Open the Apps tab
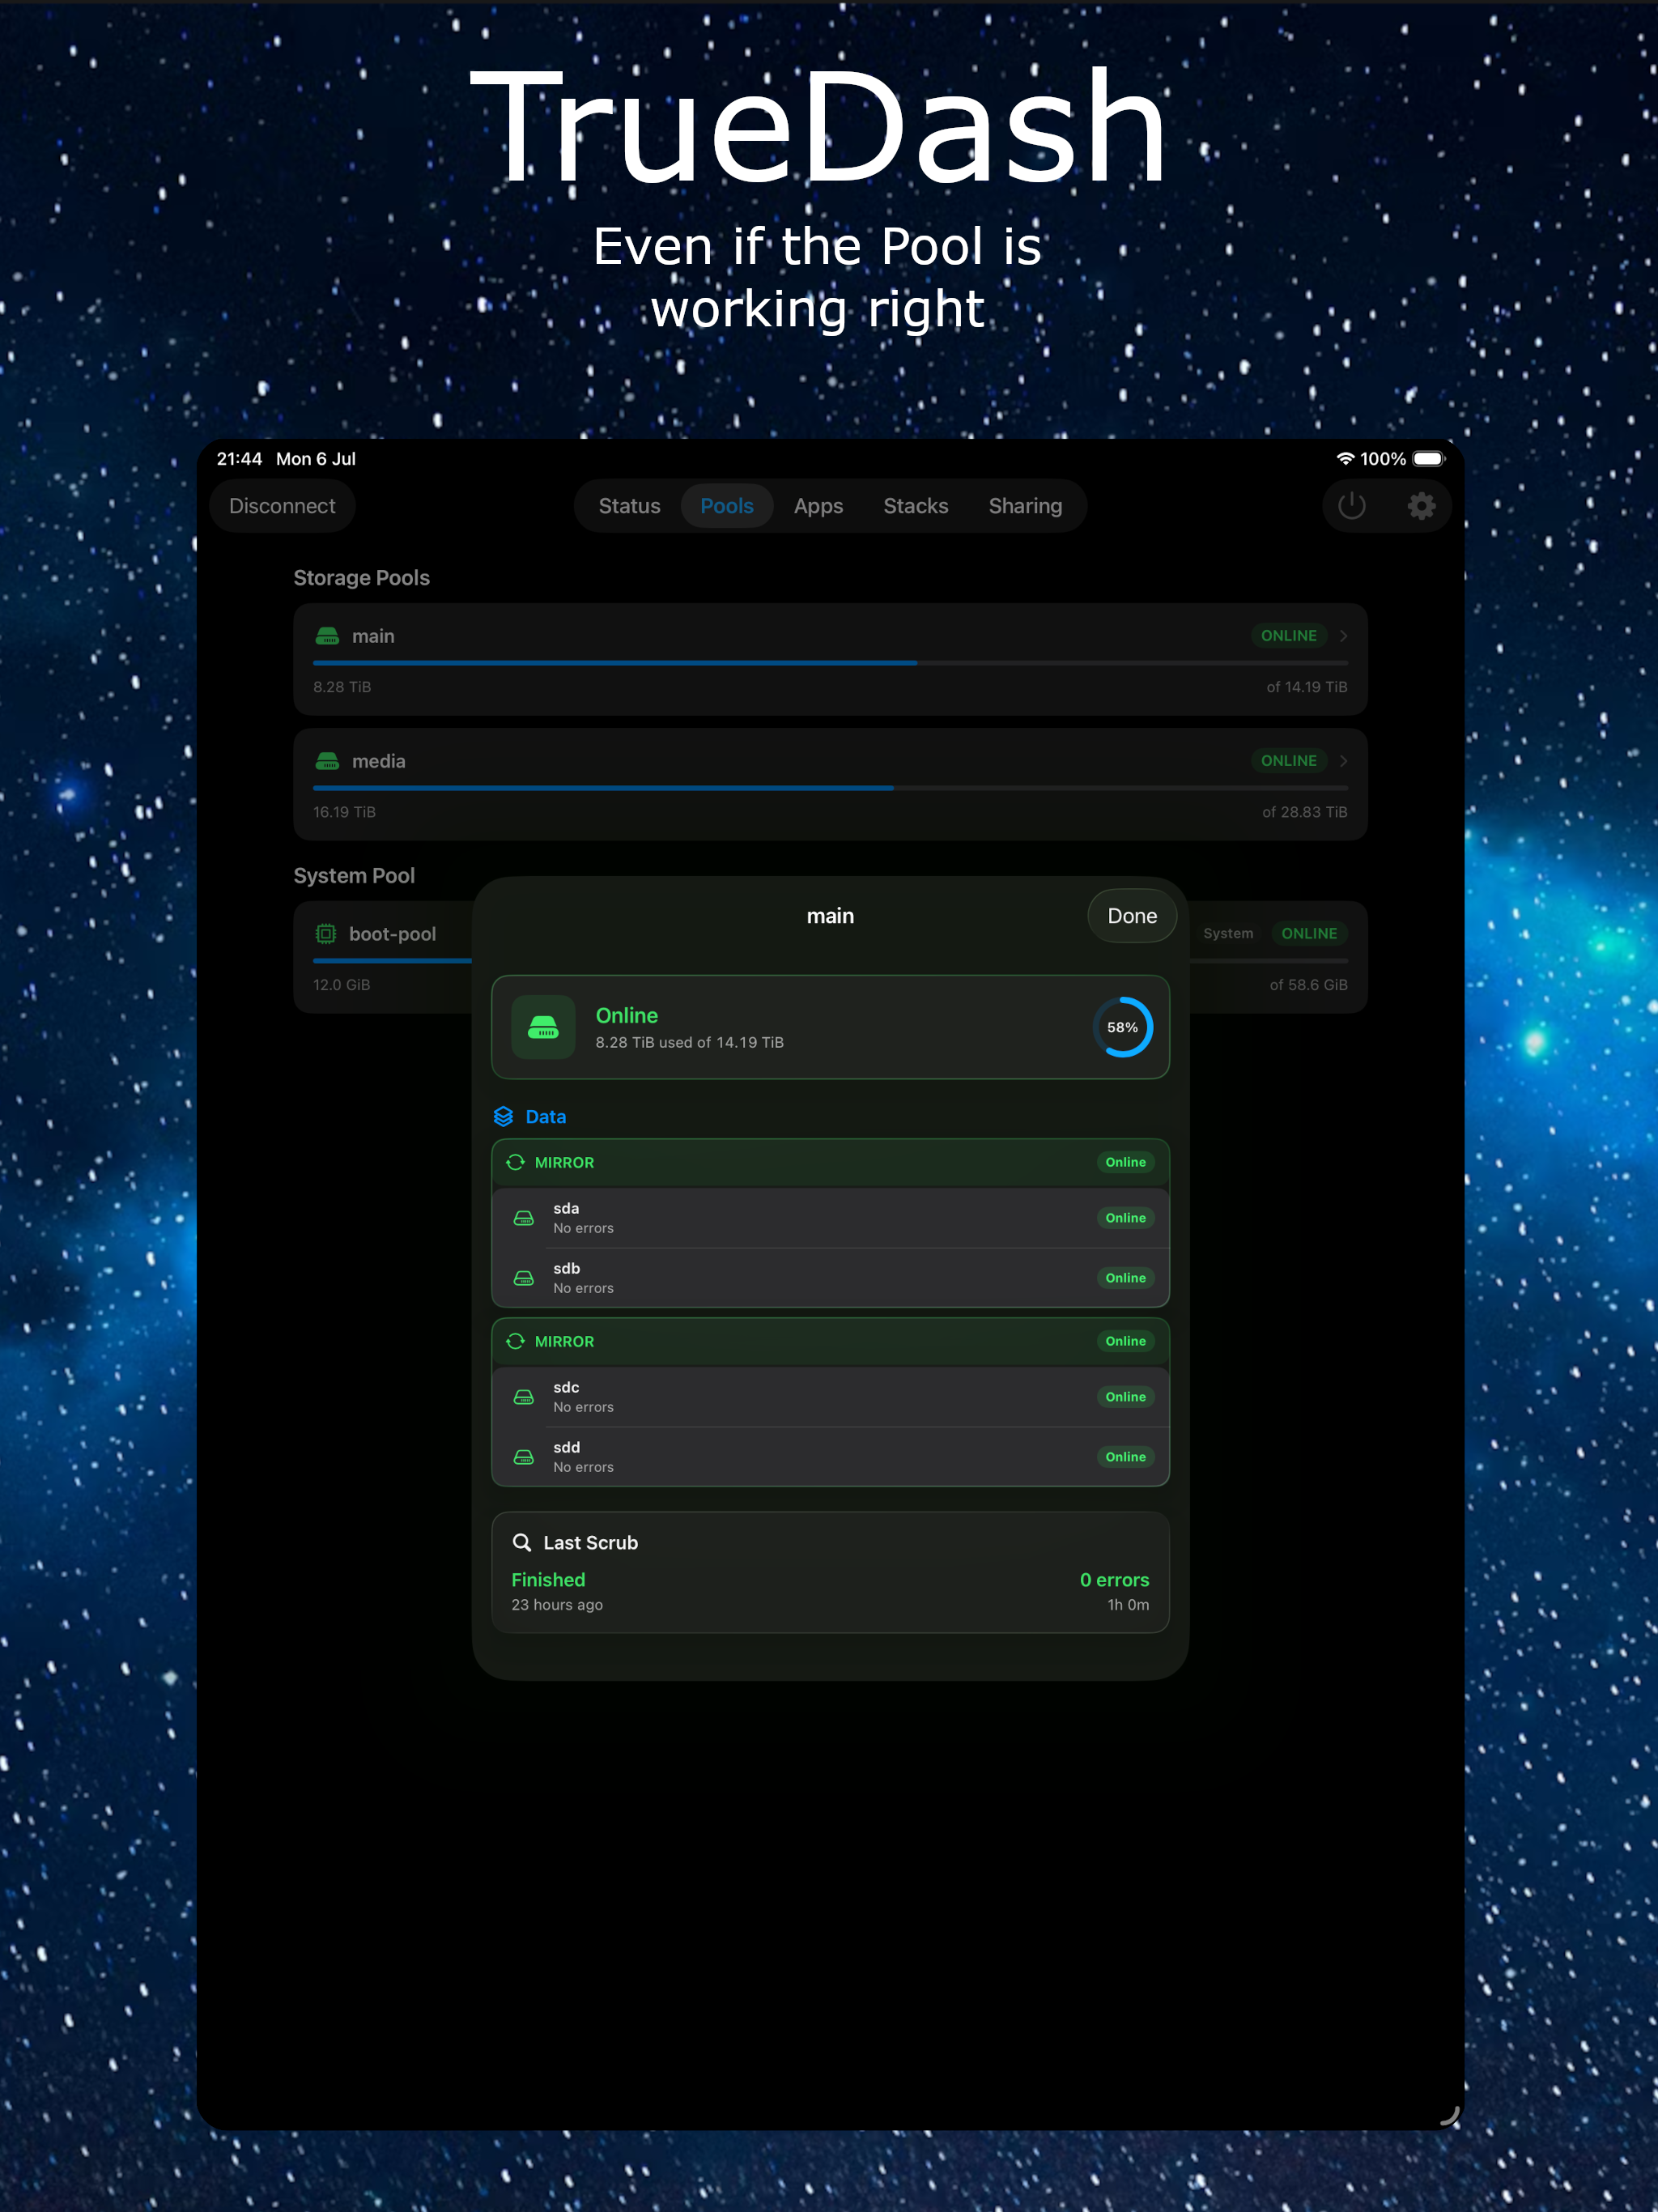 coord(818,506)
